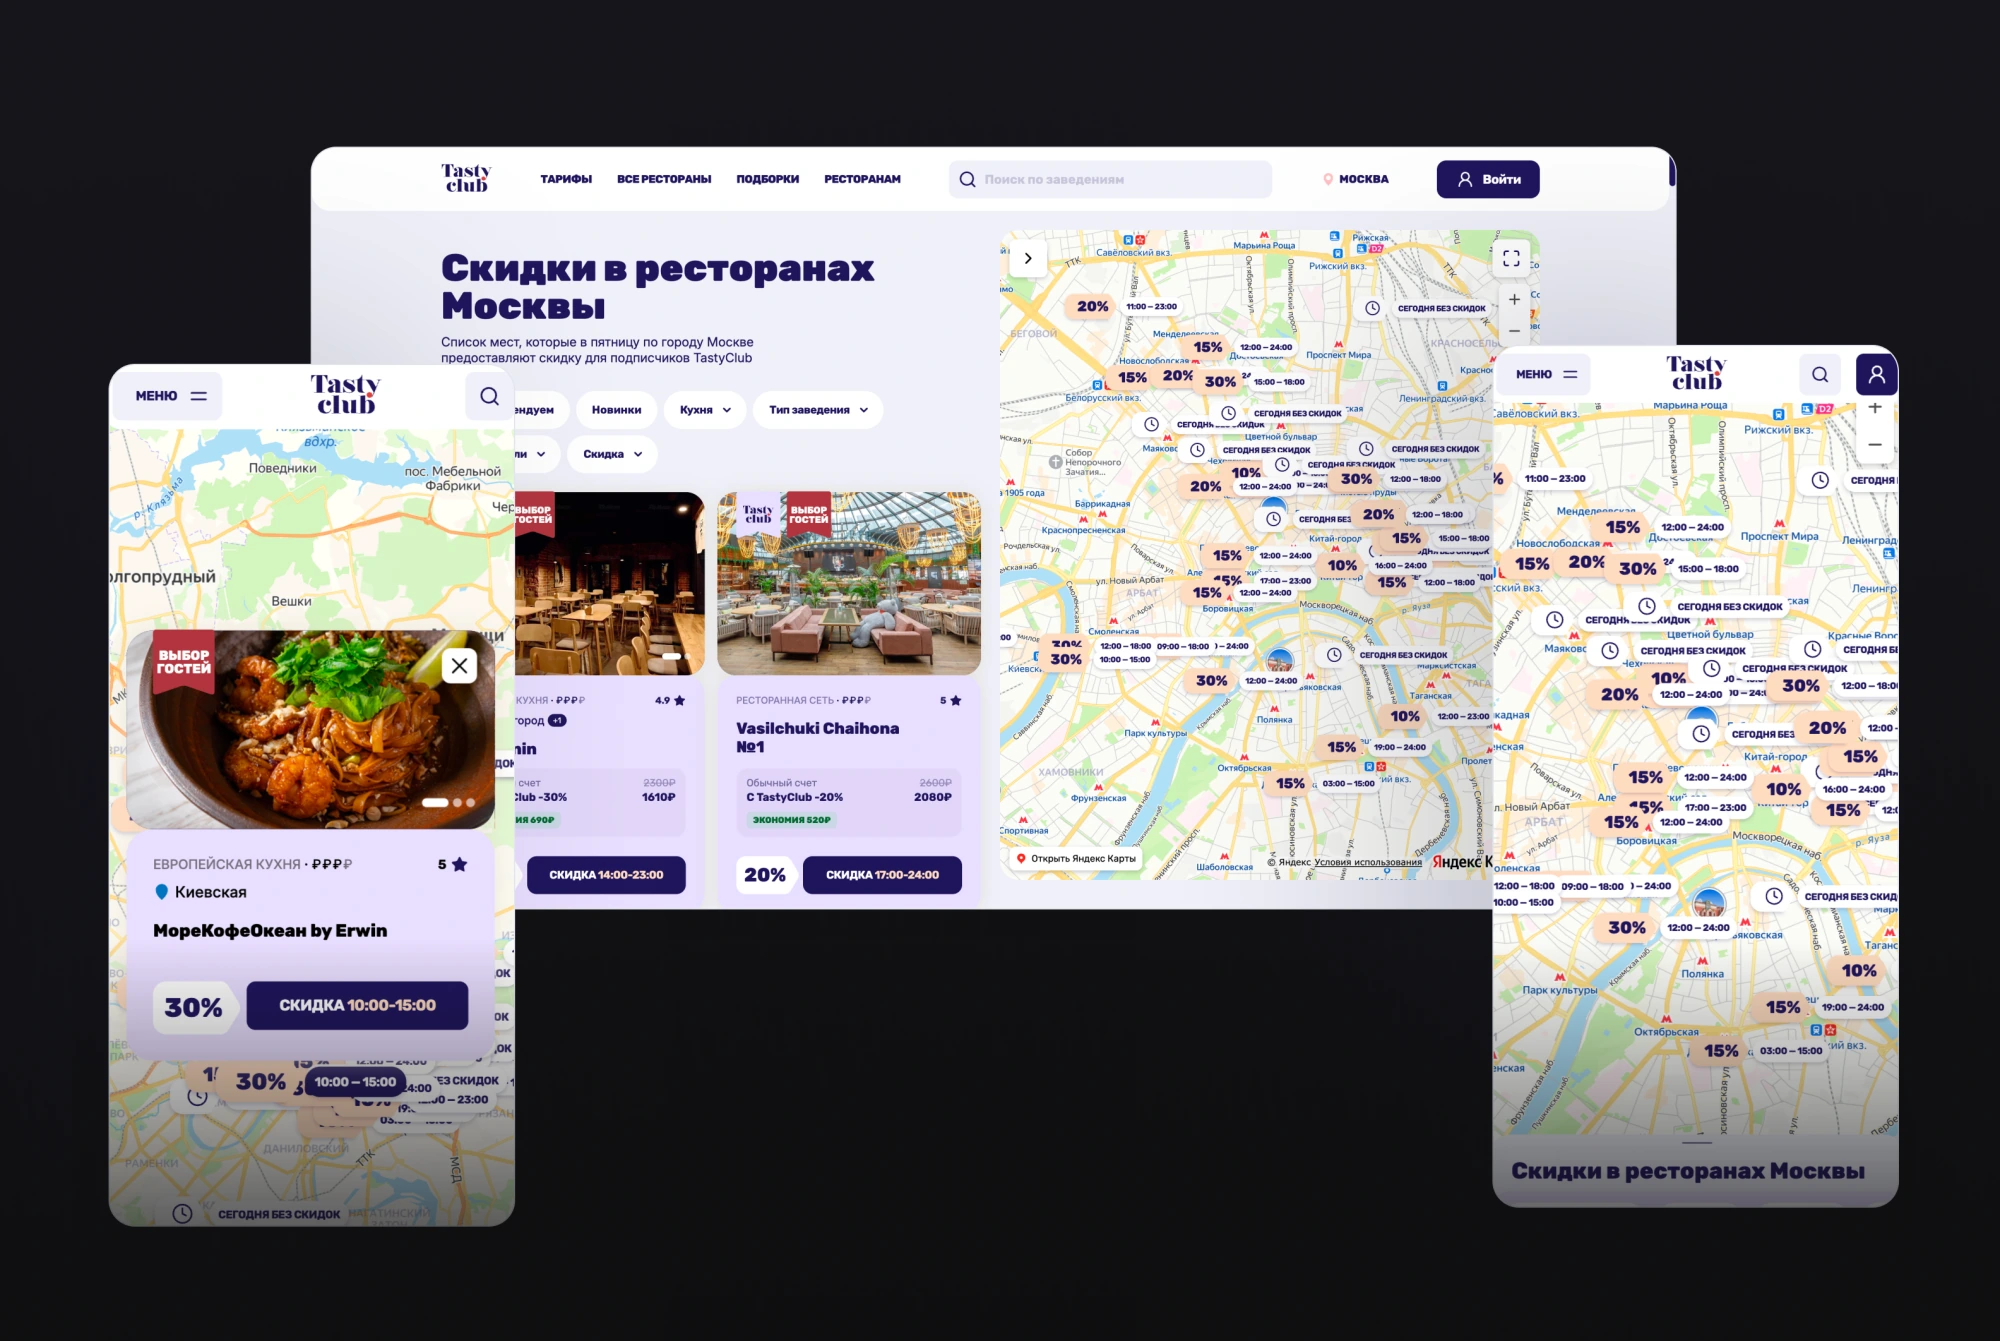
Task: Click the 30% badge in mobile popup
Action: click(x=194, y=1007)
